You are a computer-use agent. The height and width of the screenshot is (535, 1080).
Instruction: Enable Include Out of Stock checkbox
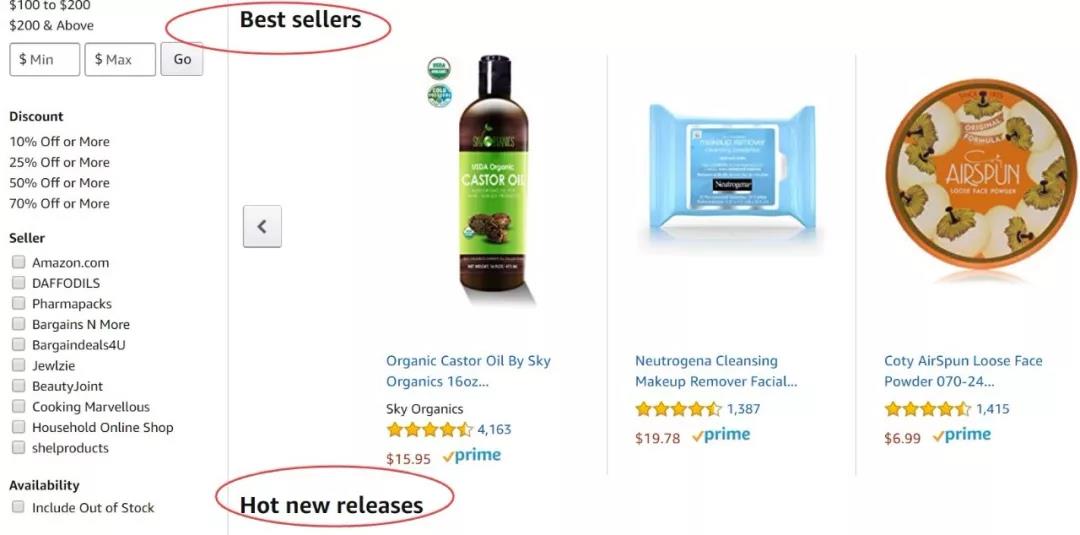(x=19, y=507)
